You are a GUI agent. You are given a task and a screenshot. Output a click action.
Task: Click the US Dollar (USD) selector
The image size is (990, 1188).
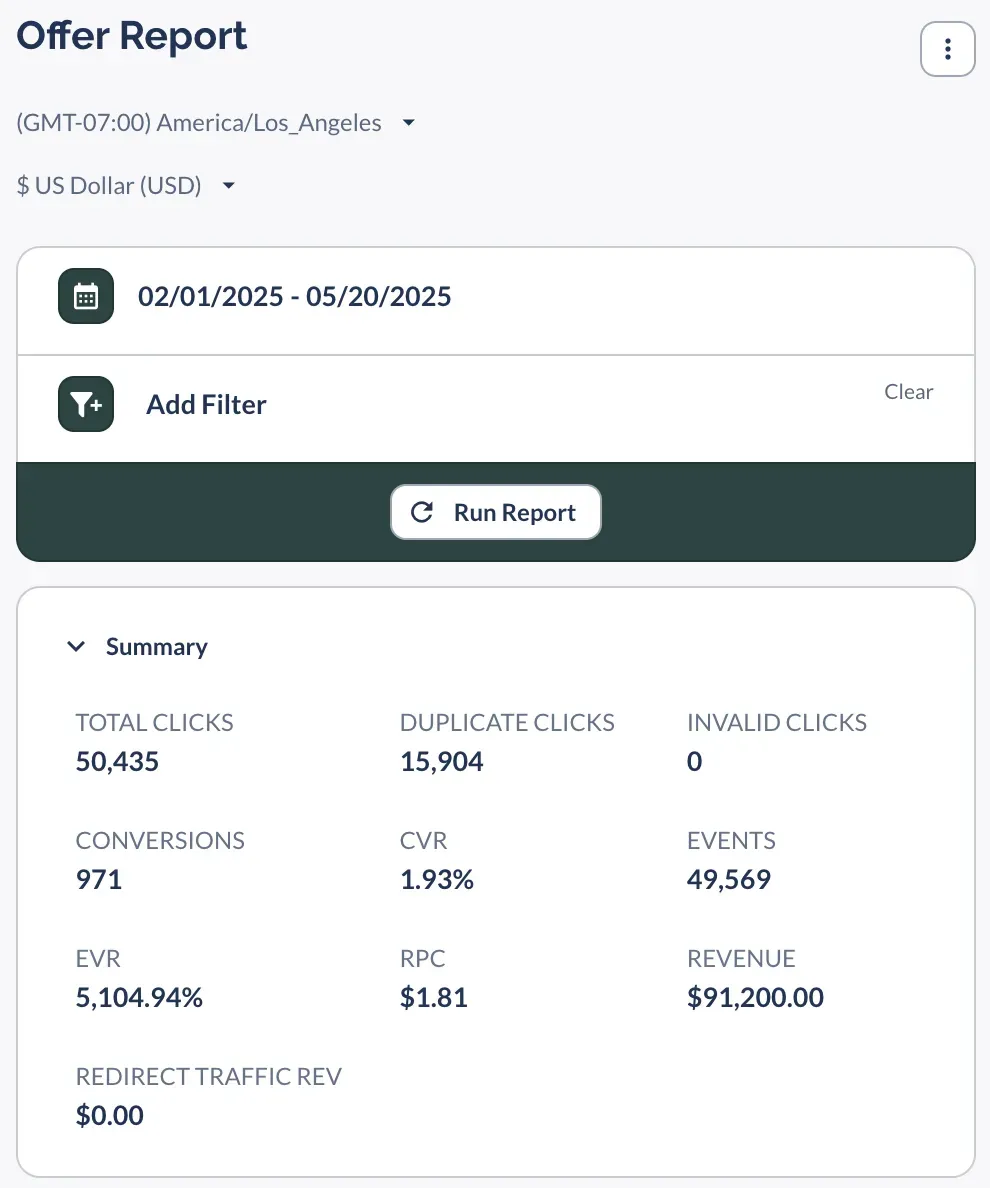[110, 185]
